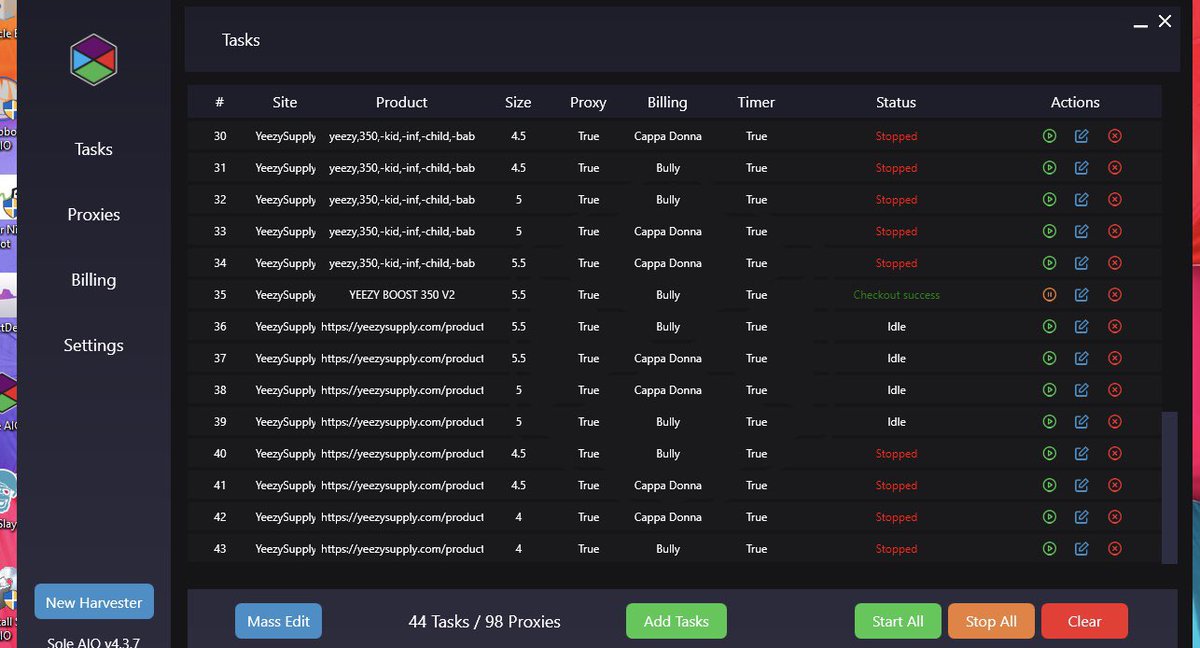Viewport: 1200px width, 648px height.
Task: Open the Proxies section in sidebar
Action: point(94,215)
